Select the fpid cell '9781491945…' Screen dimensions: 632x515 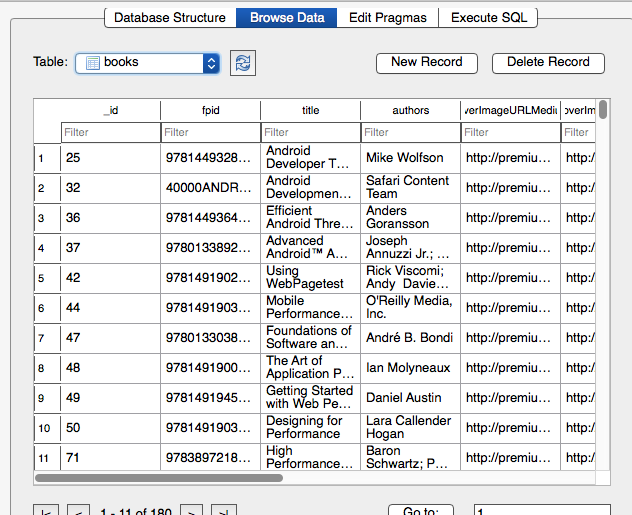point(210,398)
